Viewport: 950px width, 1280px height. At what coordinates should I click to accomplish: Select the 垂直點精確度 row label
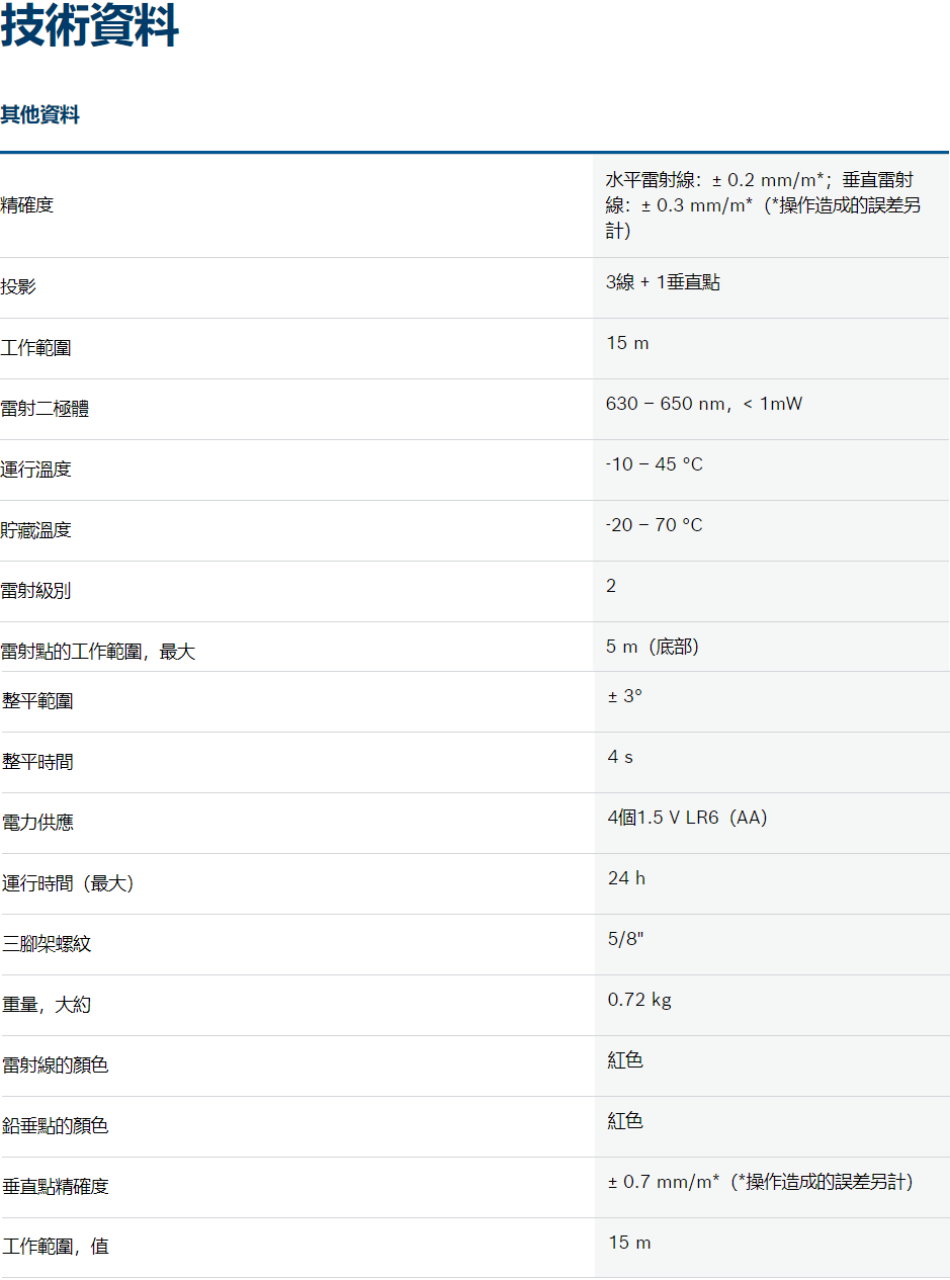point(55,1187)
